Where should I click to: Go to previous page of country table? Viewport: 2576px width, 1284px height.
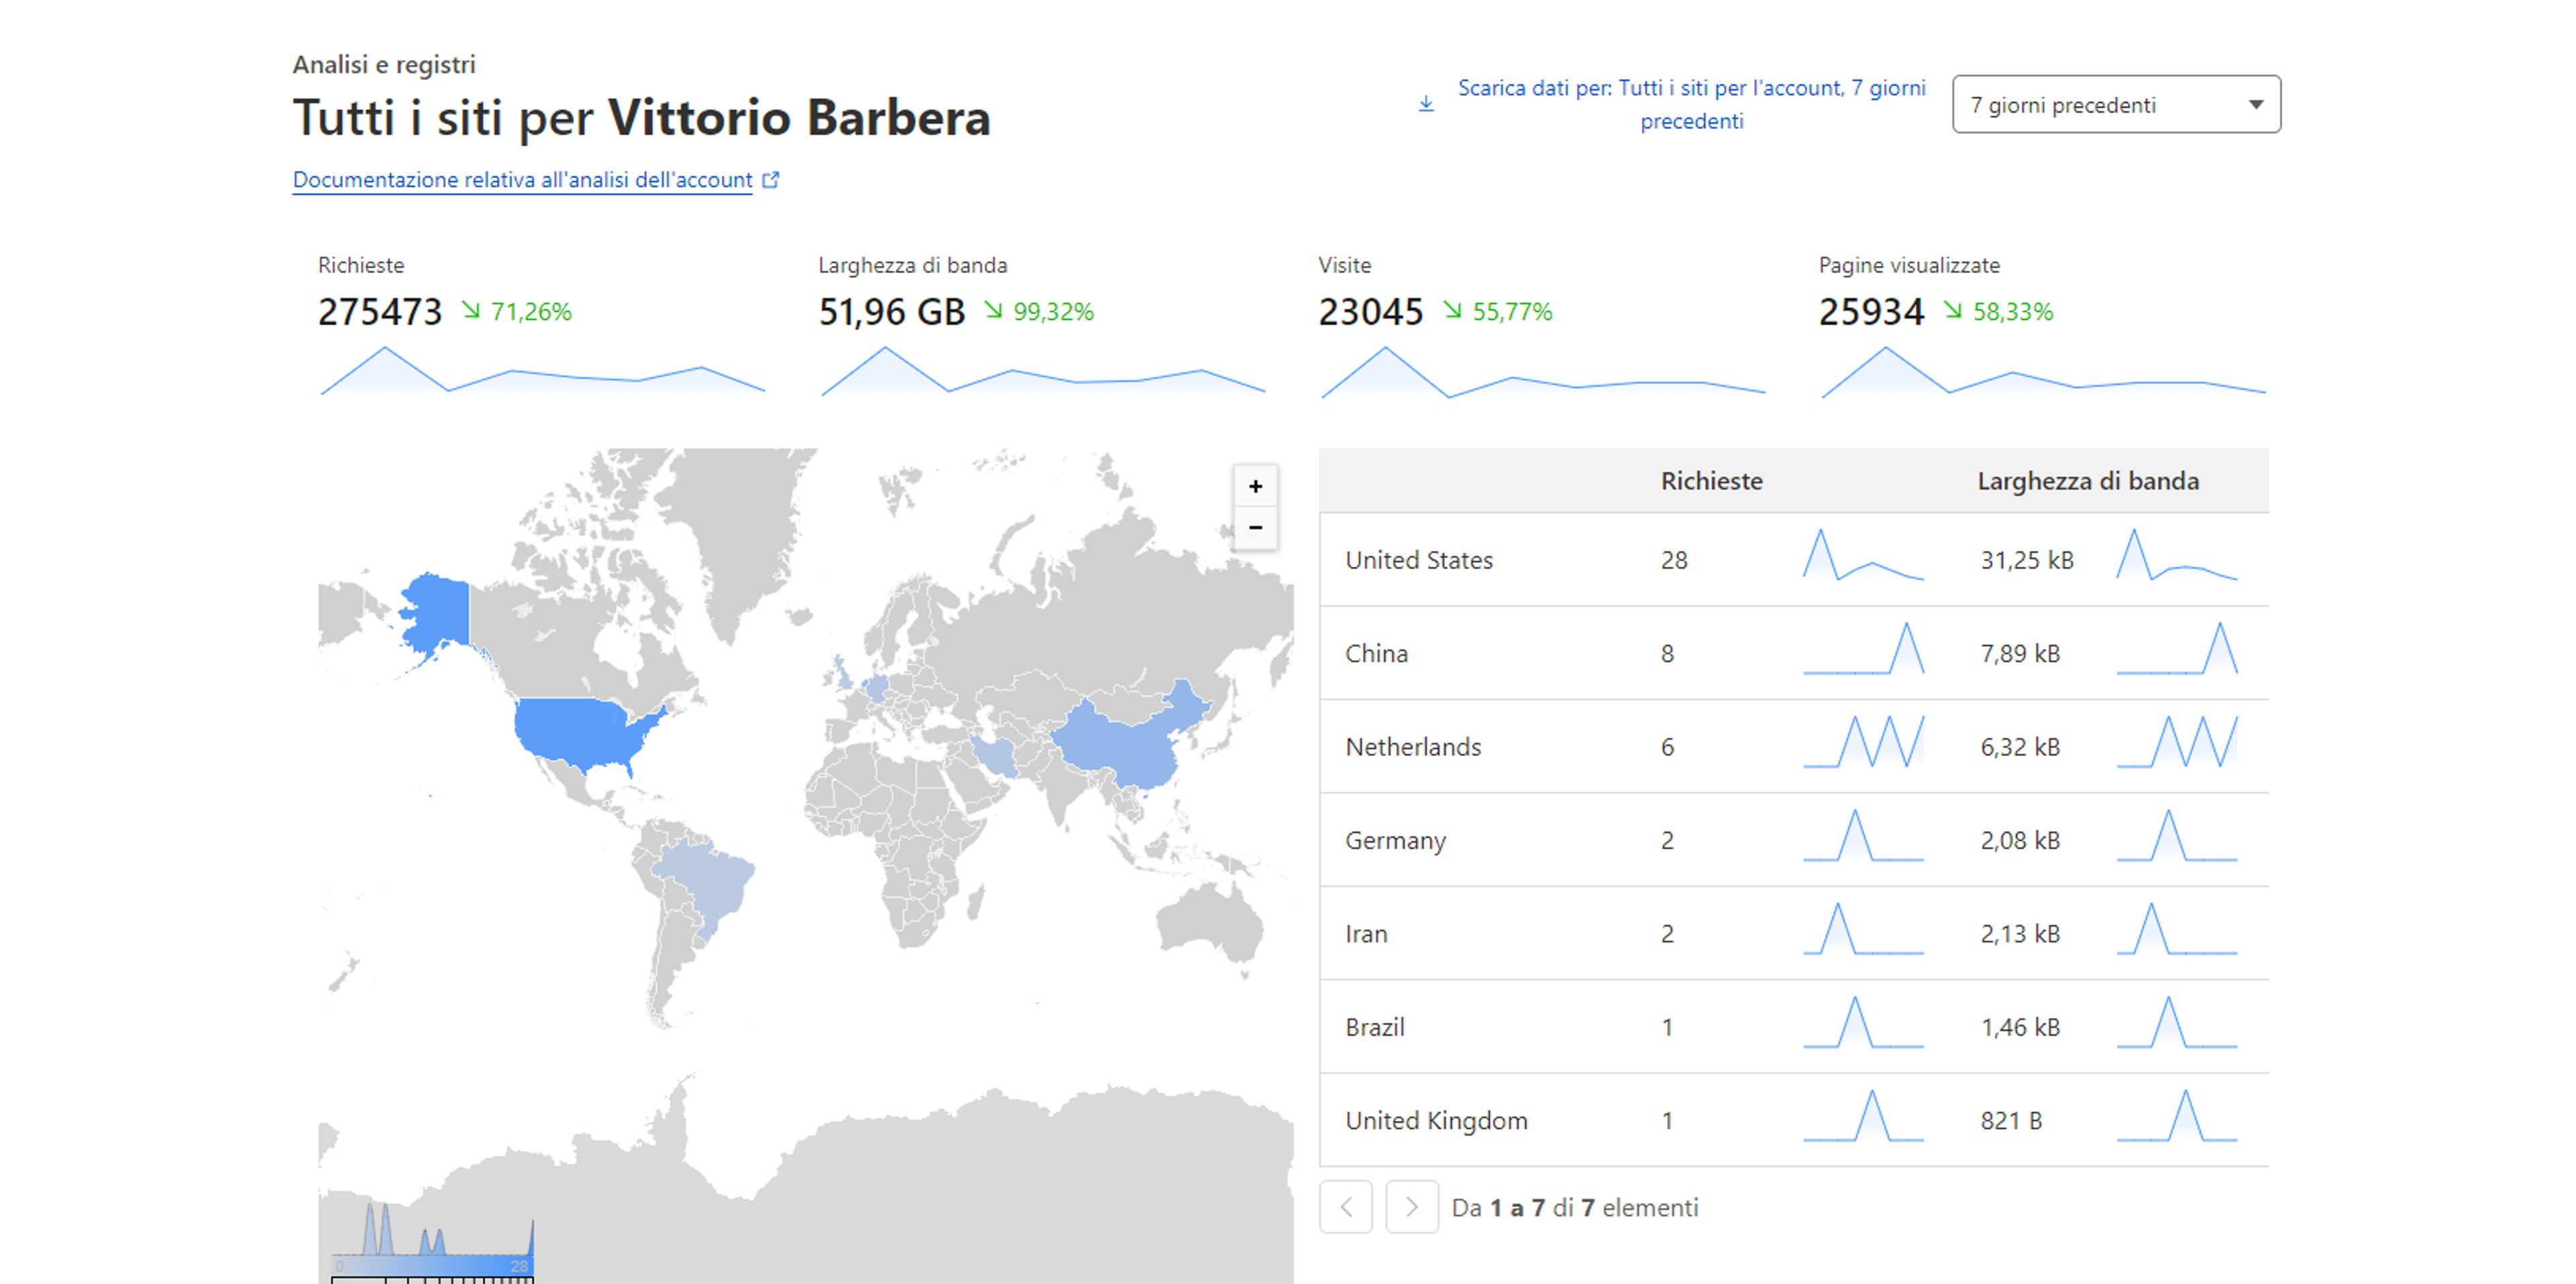click(x=1346, y=1207)
